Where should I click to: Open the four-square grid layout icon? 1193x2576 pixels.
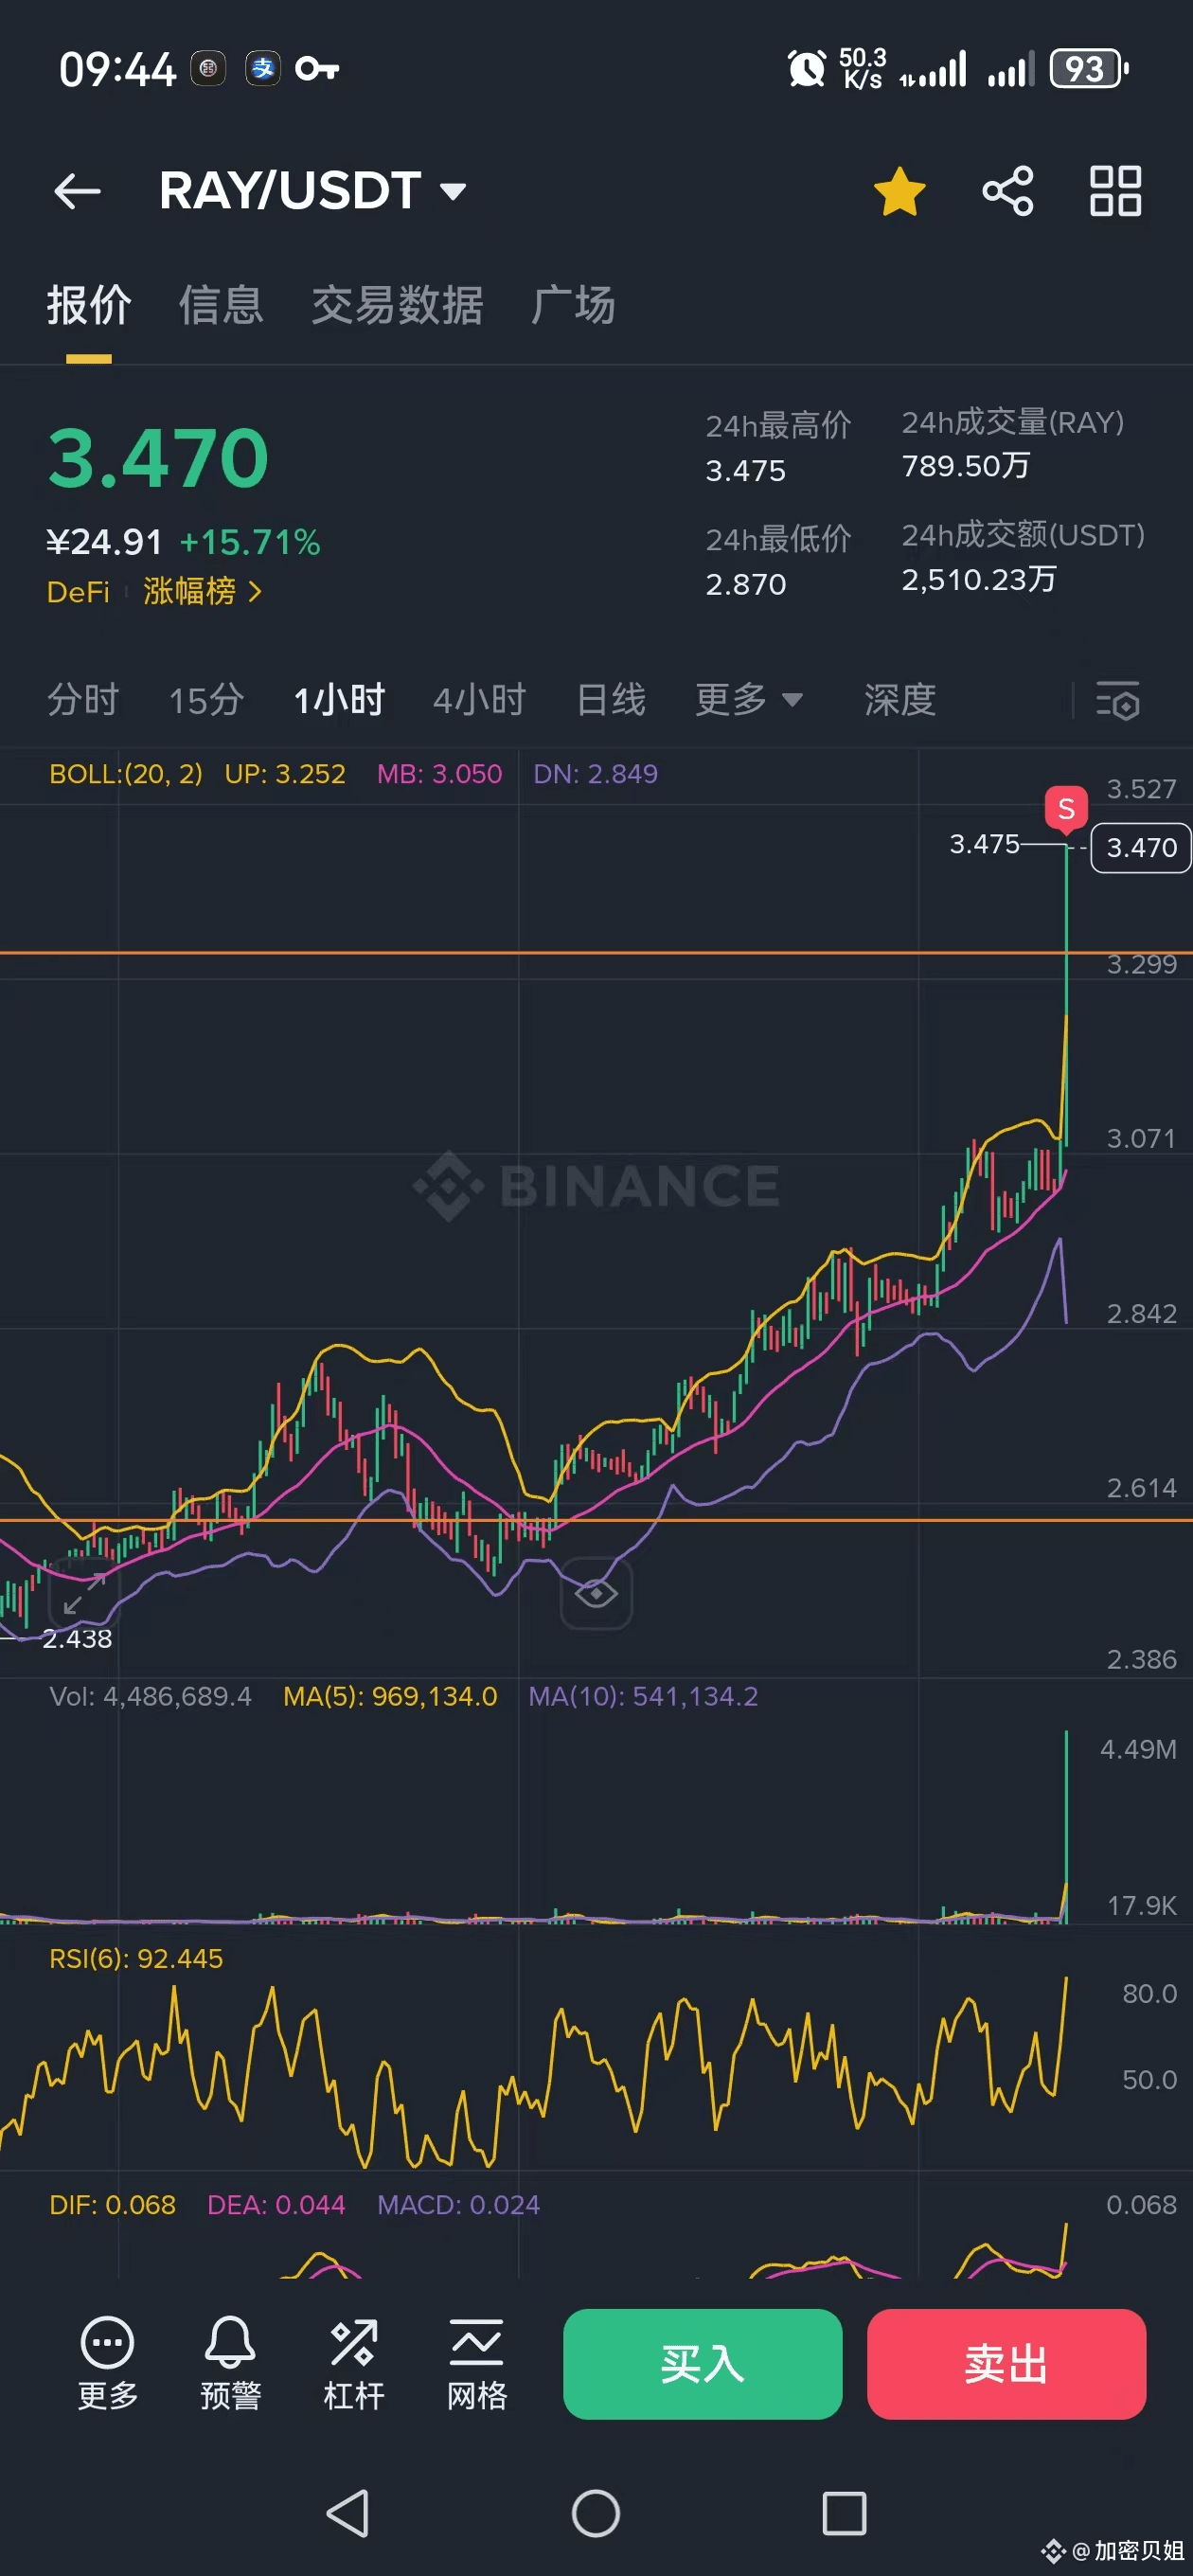coord(1115,191)
